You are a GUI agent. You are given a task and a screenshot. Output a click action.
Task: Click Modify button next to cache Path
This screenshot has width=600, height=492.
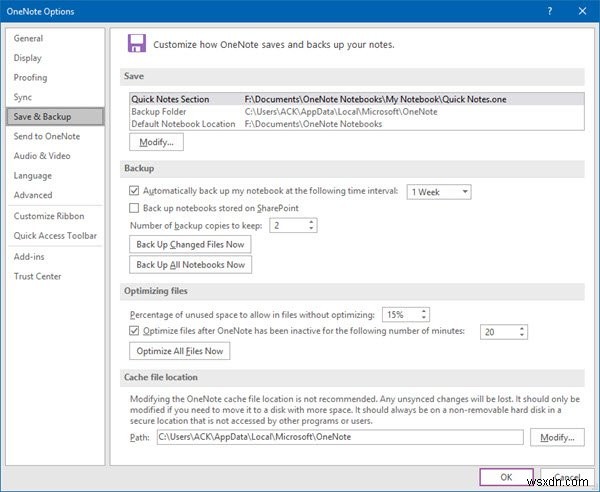[557, 437]
